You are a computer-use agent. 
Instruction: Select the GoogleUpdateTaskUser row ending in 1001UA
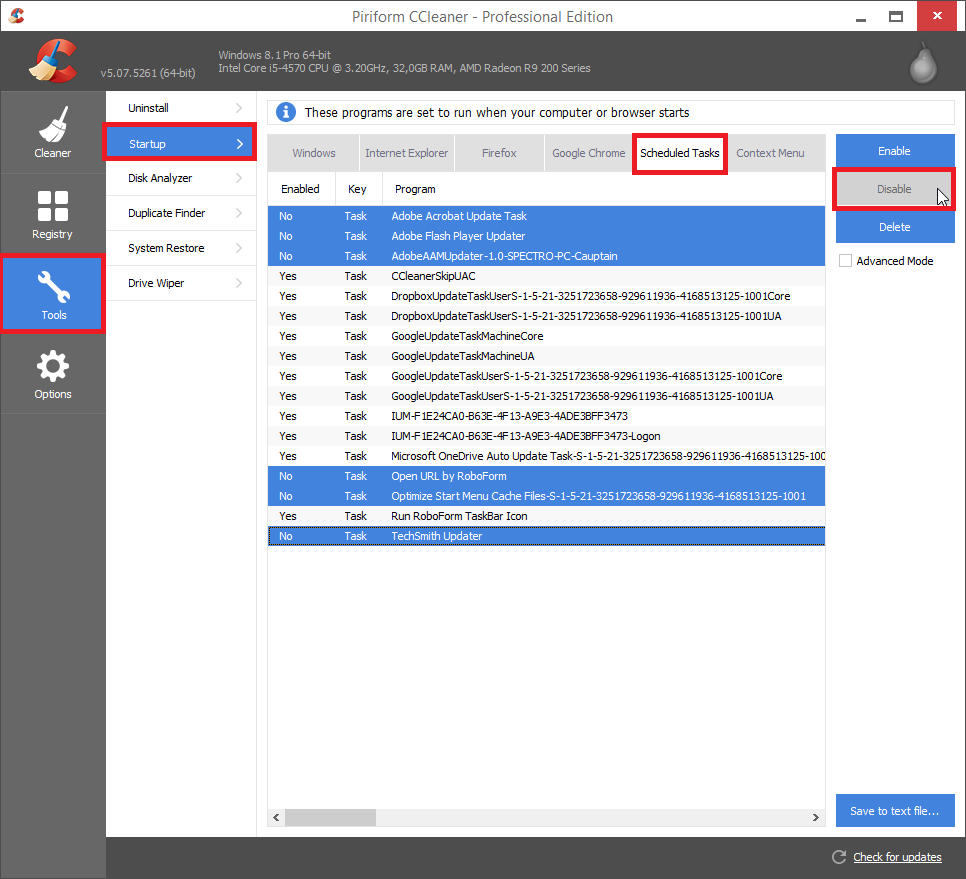click(546, 396)
